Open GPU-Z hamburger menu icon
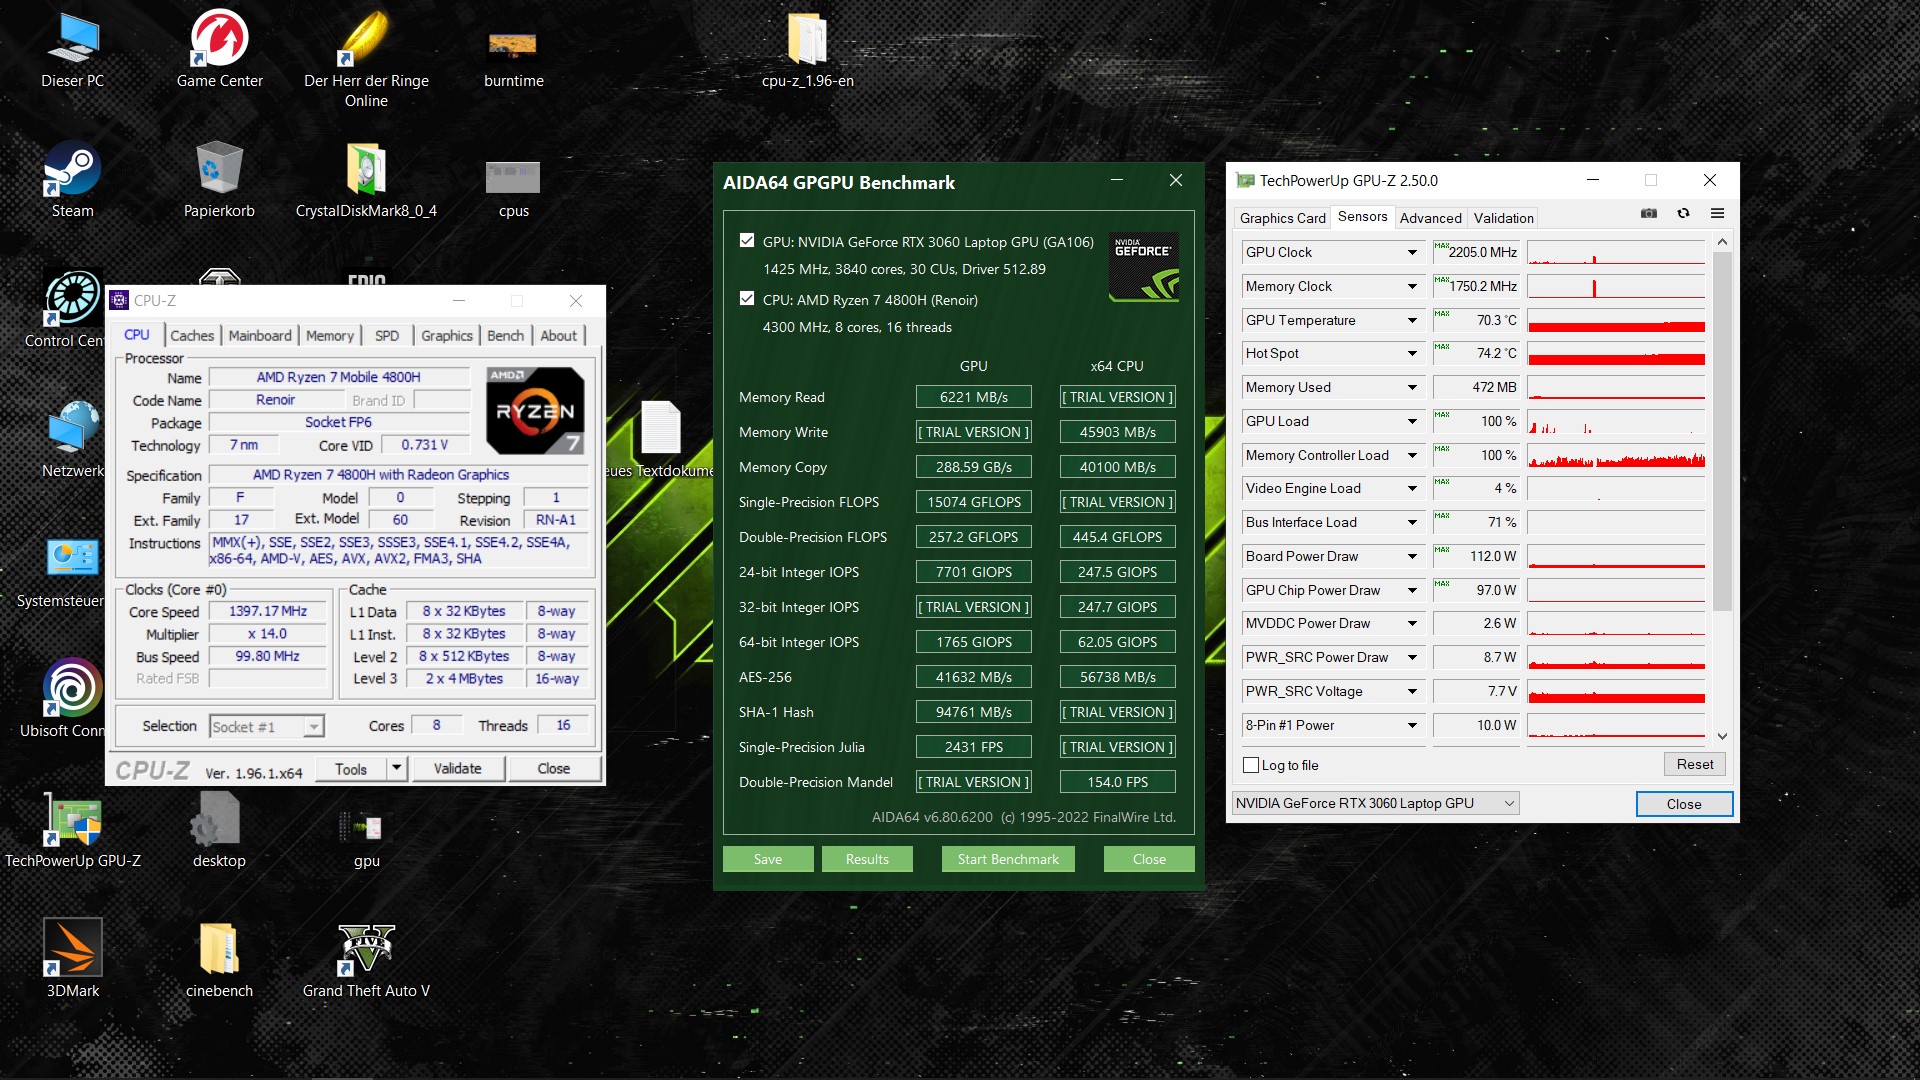 (x=1717, y=213)
